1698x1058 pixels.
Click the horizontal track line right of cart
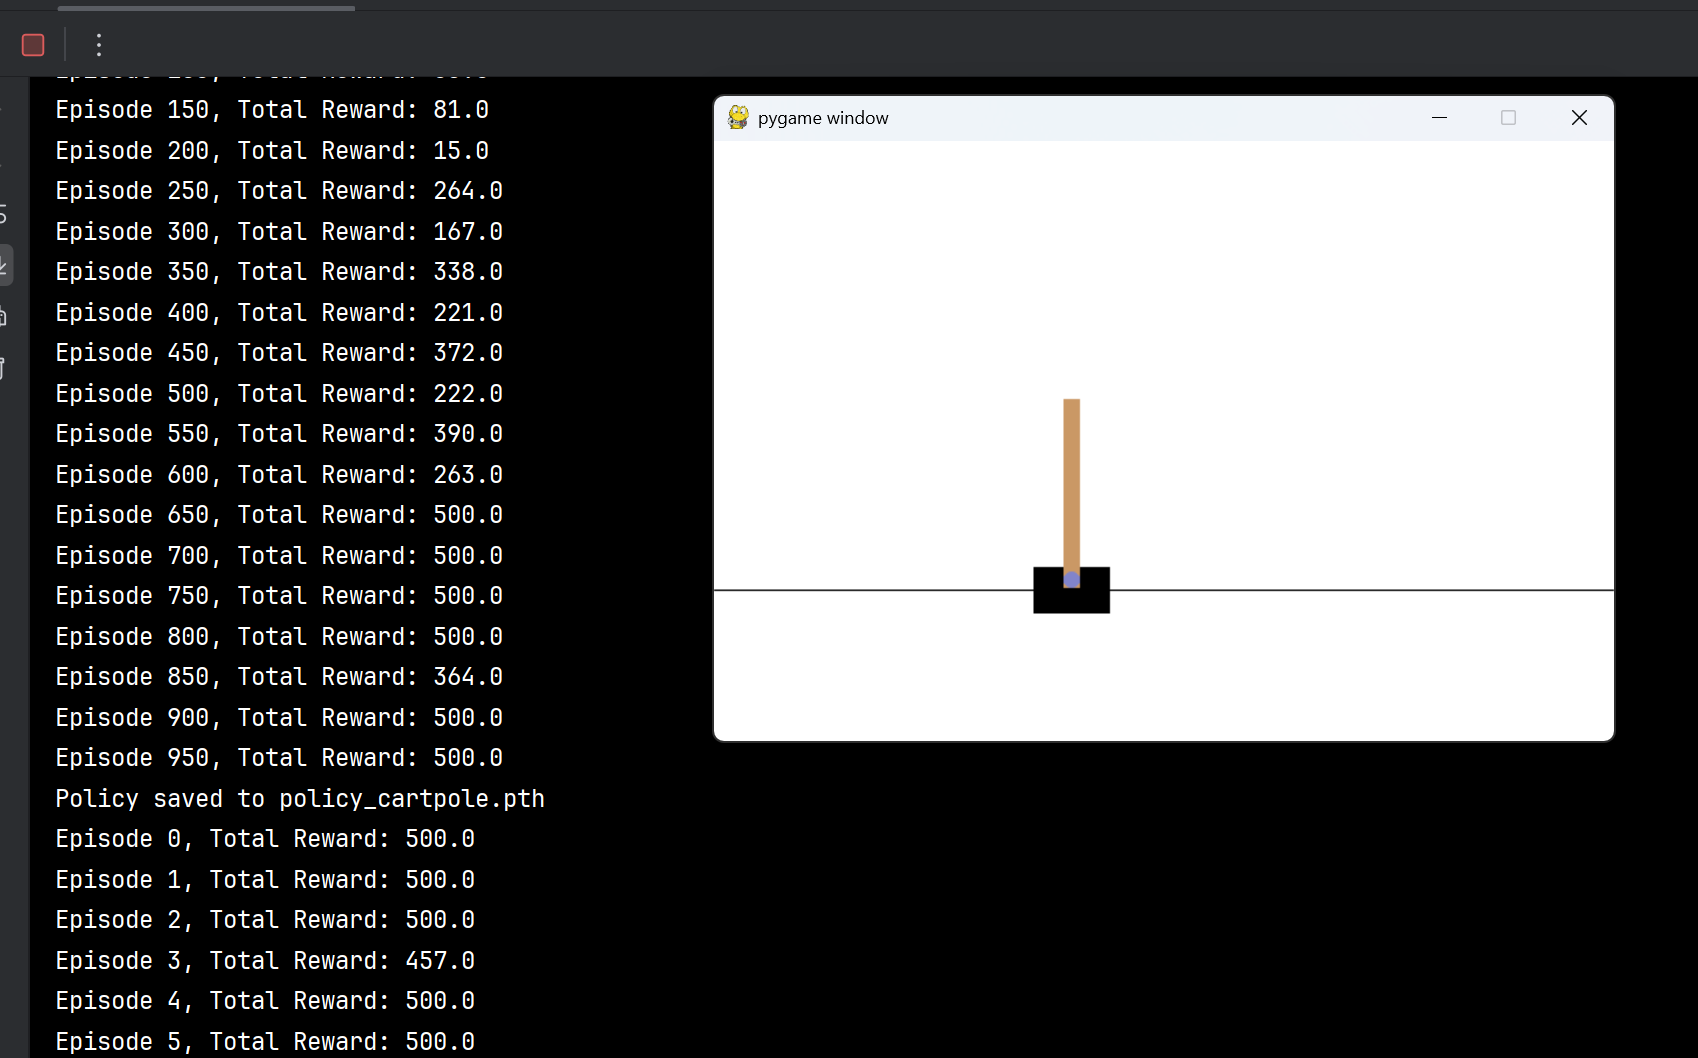1361,590
